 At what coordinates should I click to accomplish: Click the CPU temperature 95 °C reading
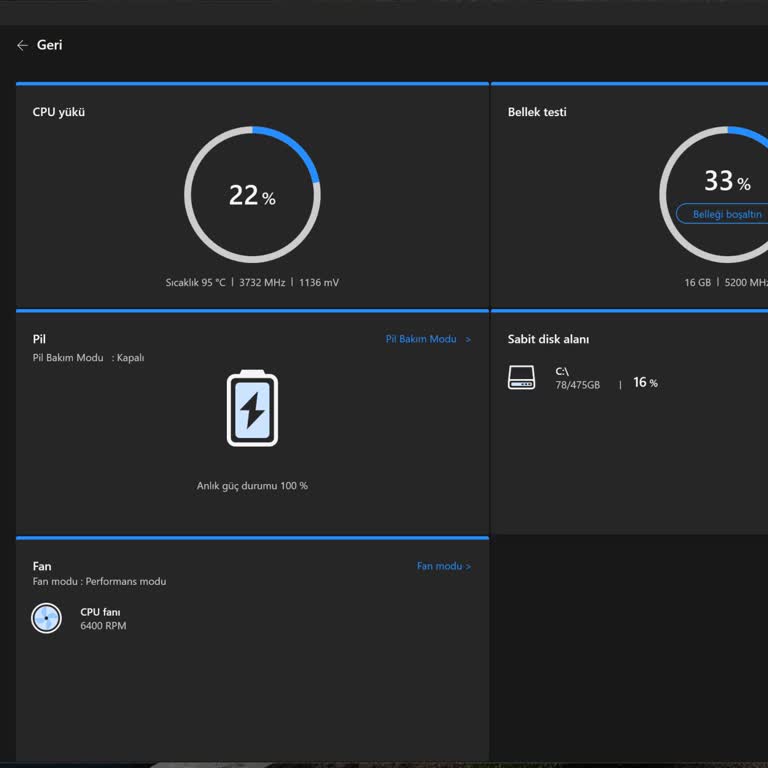[x=195, y=283]
